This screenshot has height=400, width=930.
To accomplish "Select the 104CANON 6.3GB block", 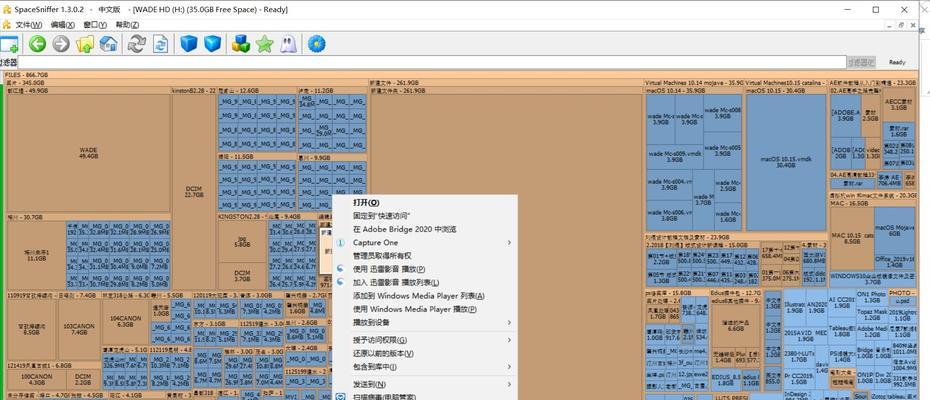I will (125, 321).
